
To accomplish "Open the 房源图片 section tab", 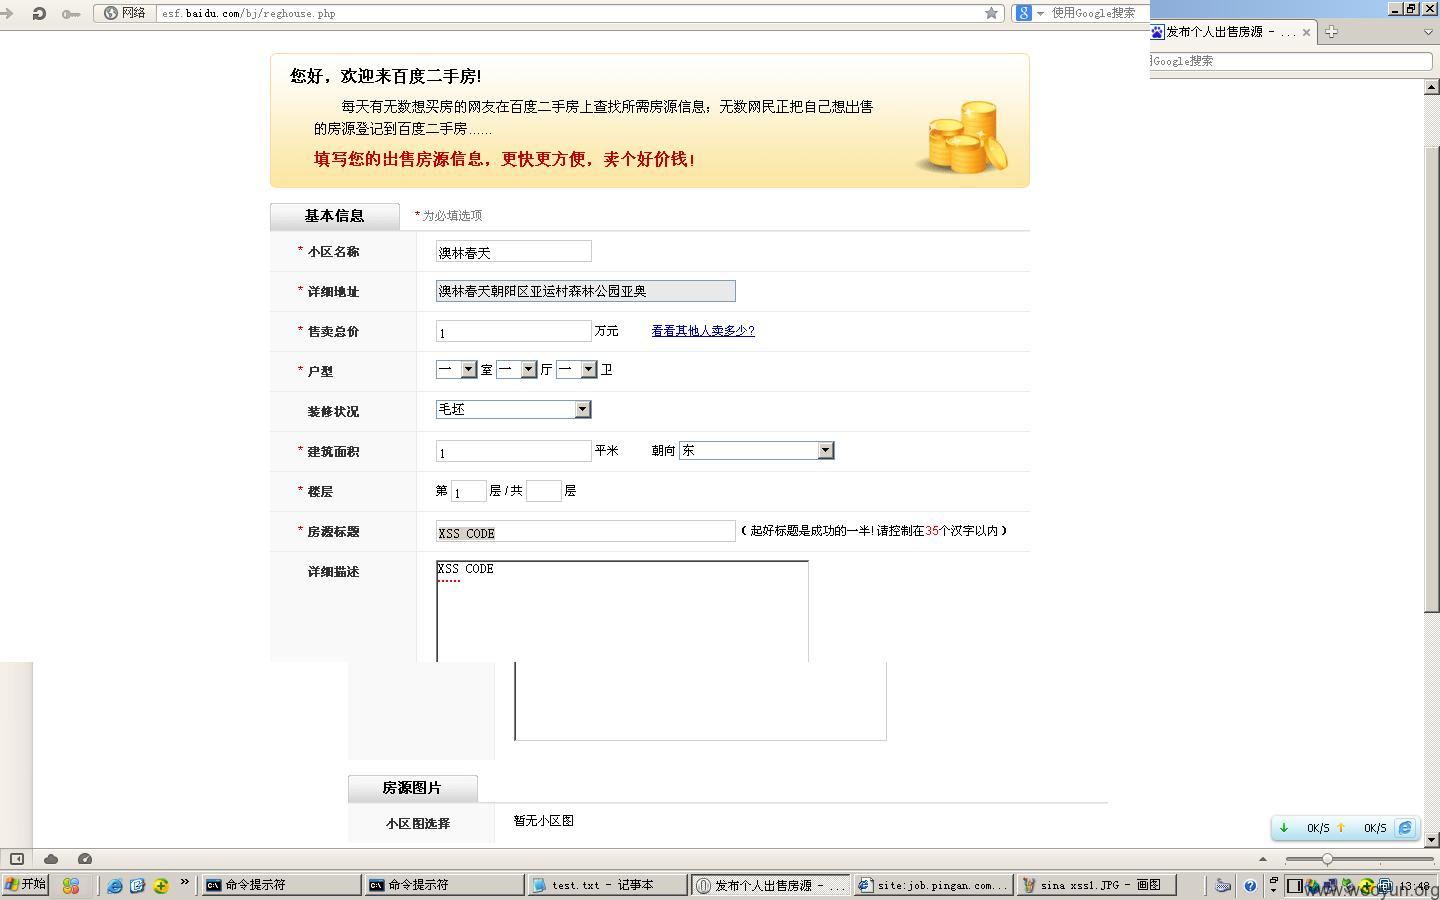I will click(x=412, y=788).
